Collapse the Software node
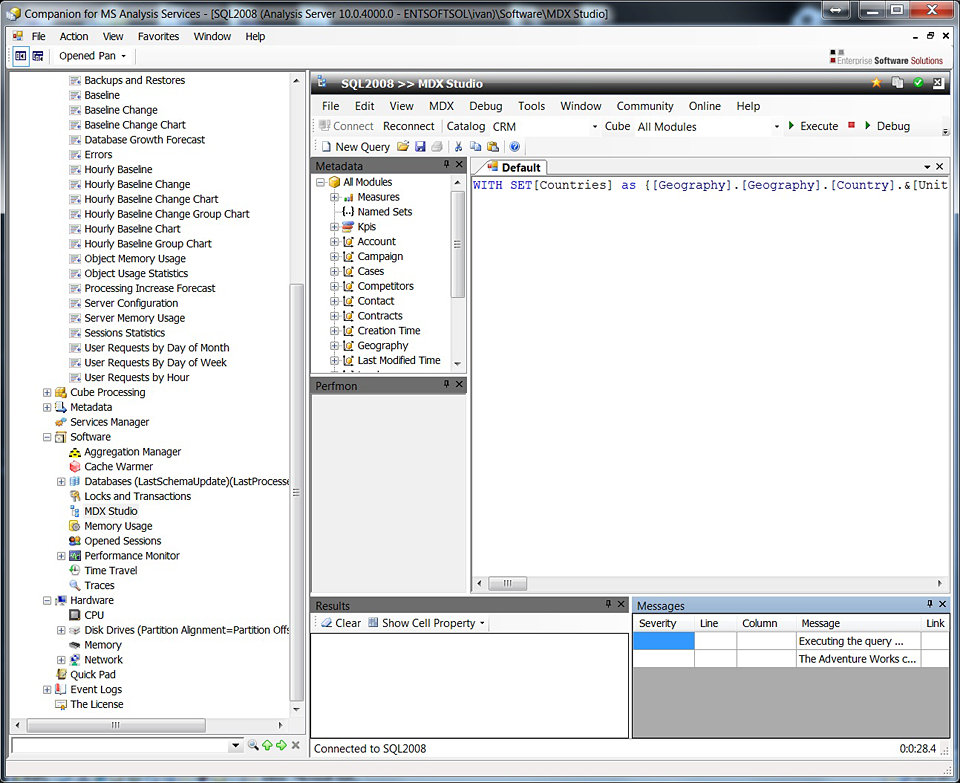This screenshot has width=960, height=783. coord(47,437)
